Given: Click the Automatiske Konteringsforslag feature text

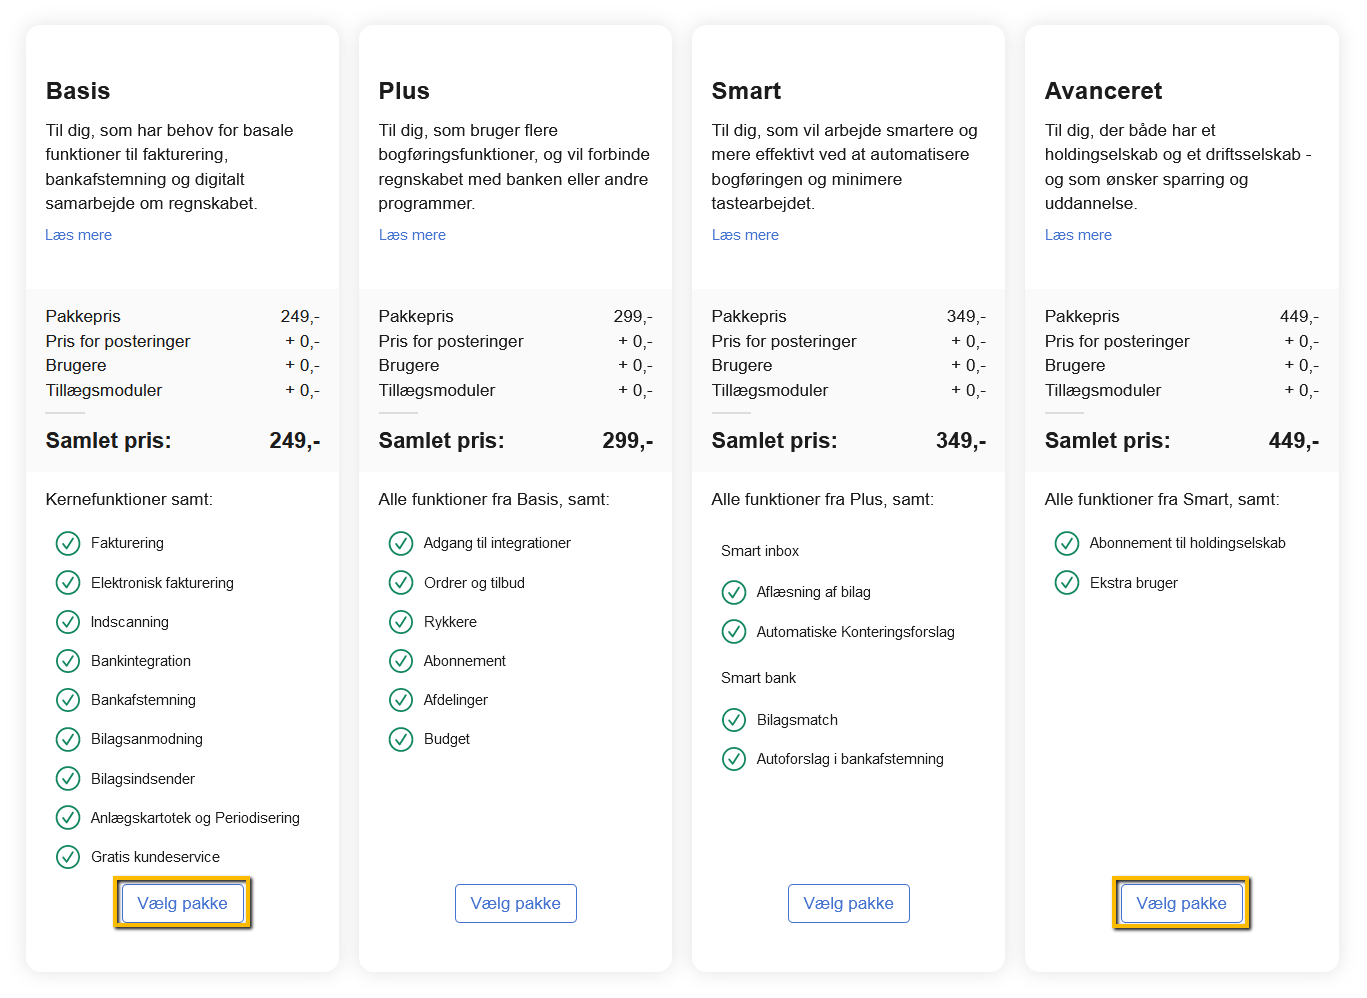Looking at the screenshot, I should [x=855, y=632].
